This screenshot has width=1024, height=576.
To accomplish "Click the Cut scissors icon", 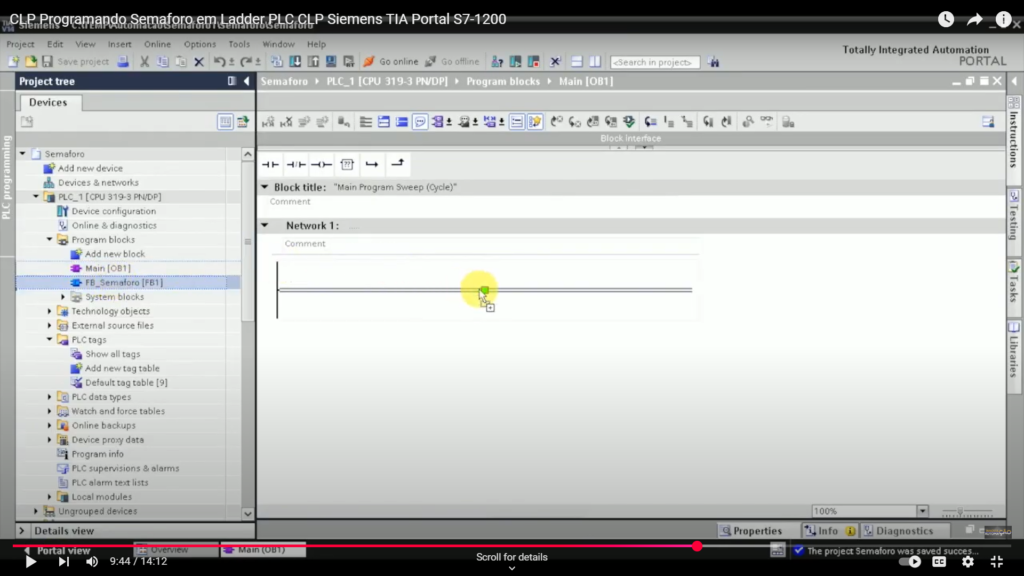I will tap(144, 62).
